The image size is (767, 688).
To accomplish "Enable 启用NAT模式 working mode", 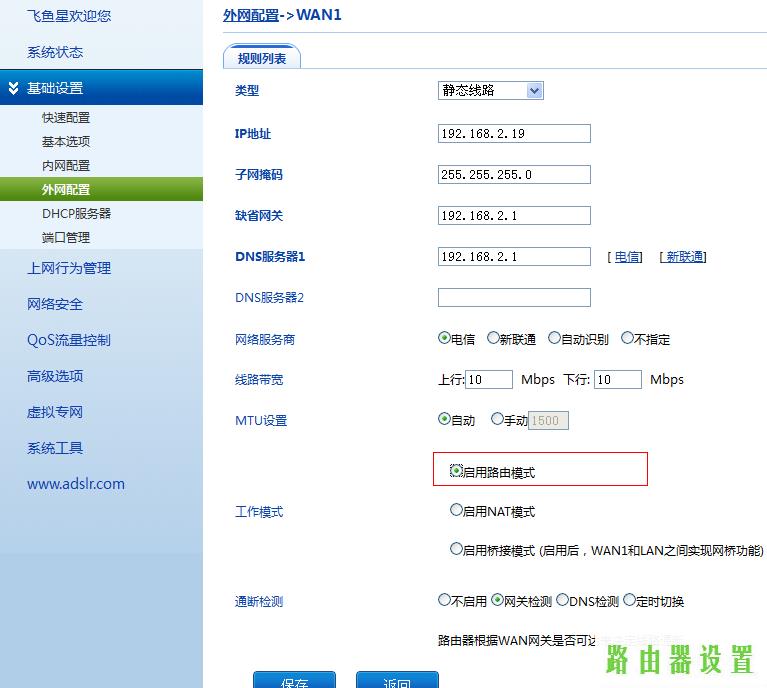I will pos(456,510).
